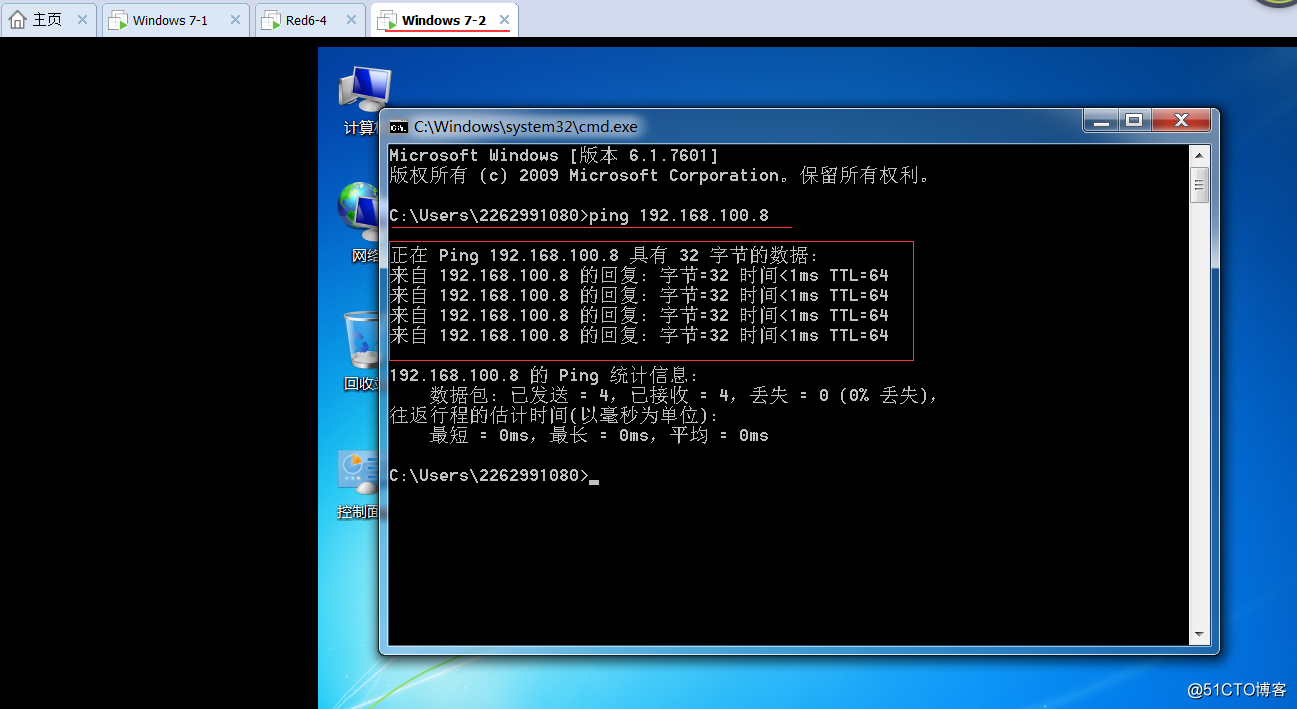This screenshot has width=1297, height=709.
Task: Click the VM icon on Windows 7-2 tab
Action: [387, 20]
